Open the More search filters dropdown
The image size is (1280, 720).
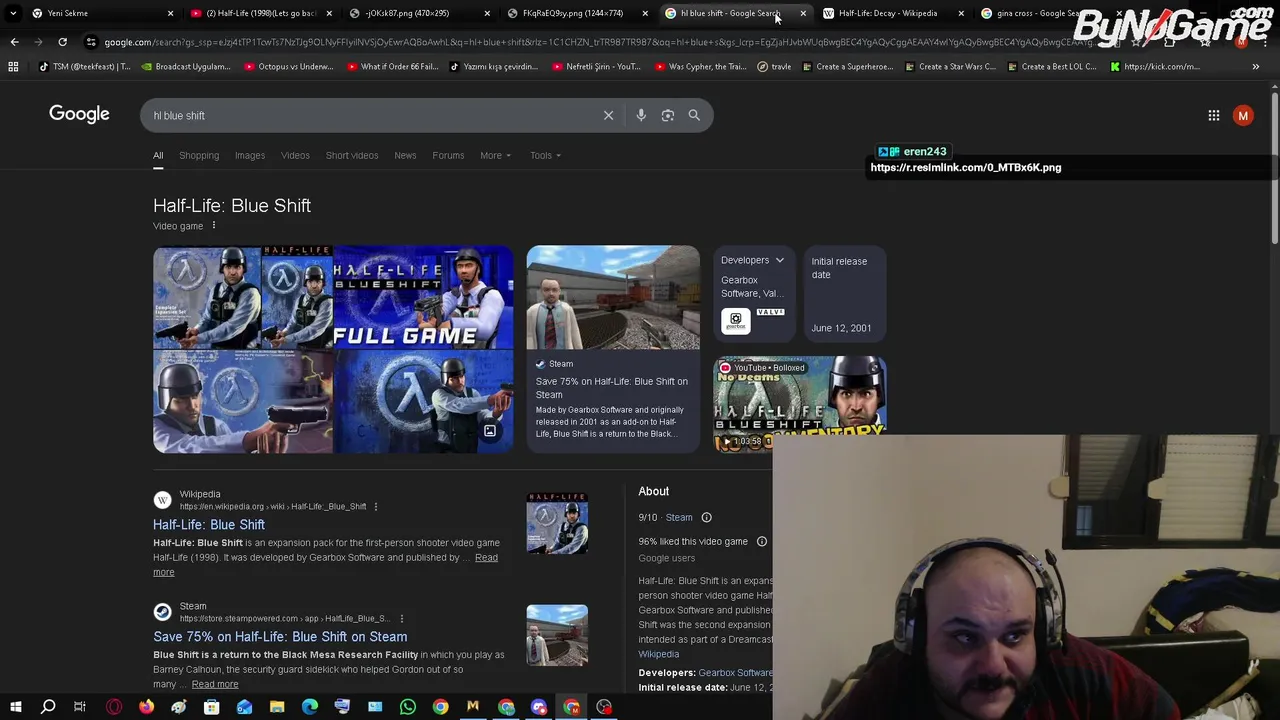tap(495, 155)
